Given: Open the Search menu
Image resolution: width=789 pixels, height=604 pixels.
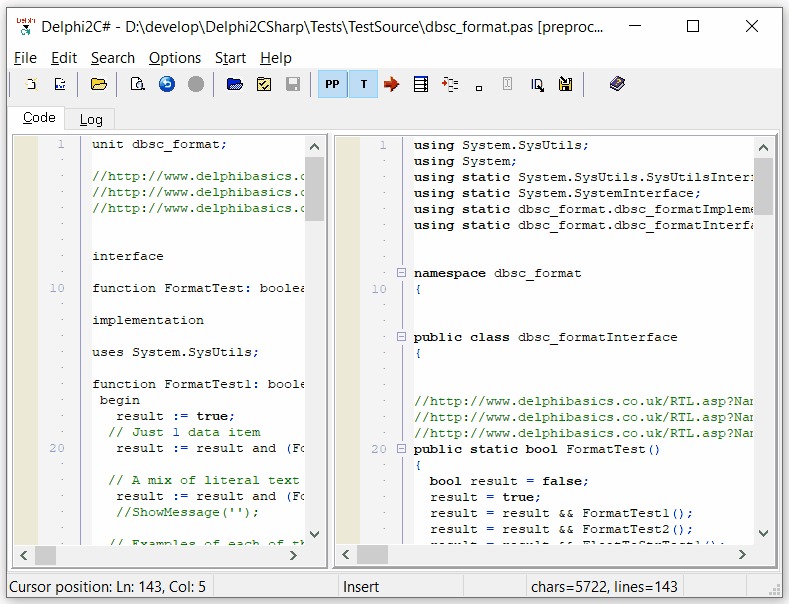Looking at the screenshot, I should tap(113, 58).
